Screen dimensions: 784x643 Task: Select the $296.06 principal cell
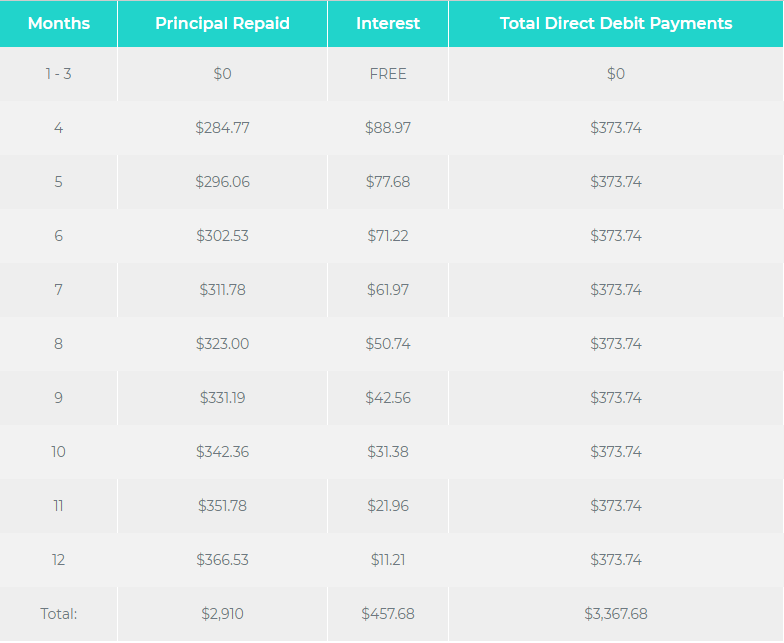pos(222,182)
